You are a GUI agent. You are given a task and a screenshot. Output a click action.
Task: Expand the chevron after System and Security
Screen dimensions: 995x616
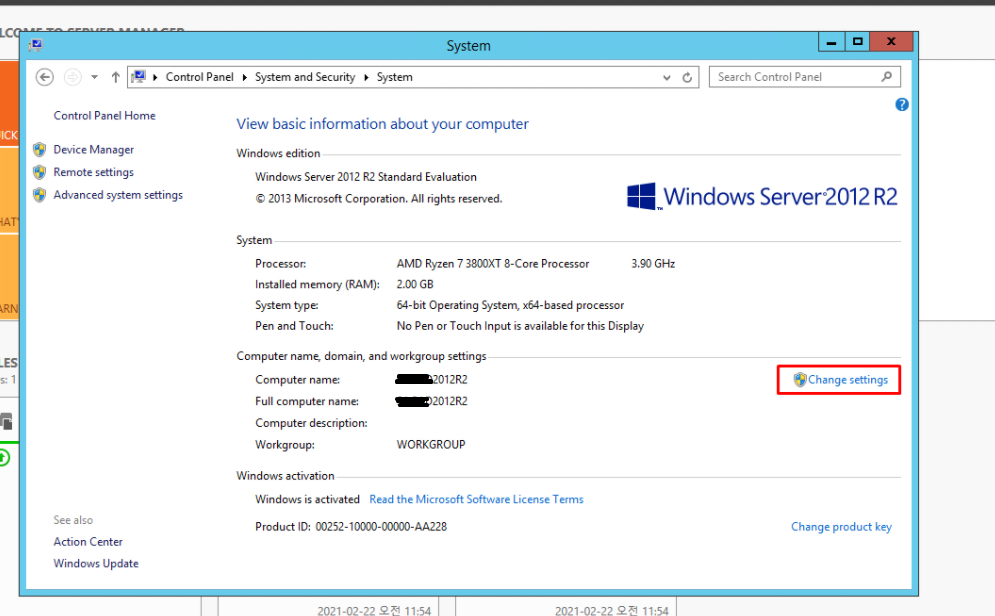[366, 77]
